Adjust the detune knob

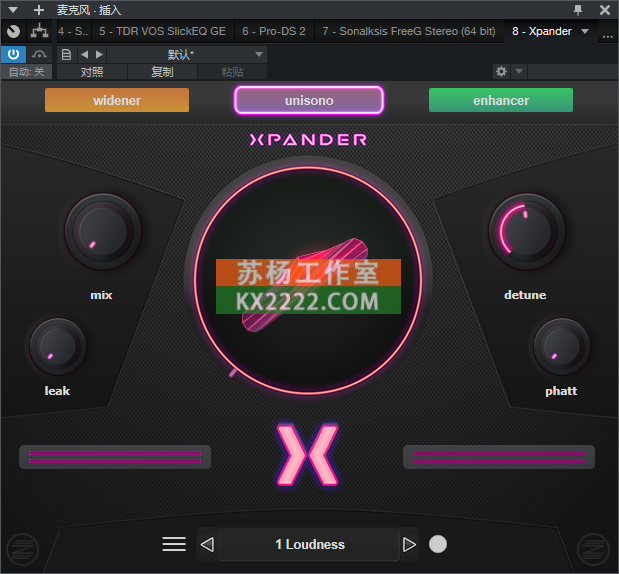pyautogui.click(x=527, y=232)
